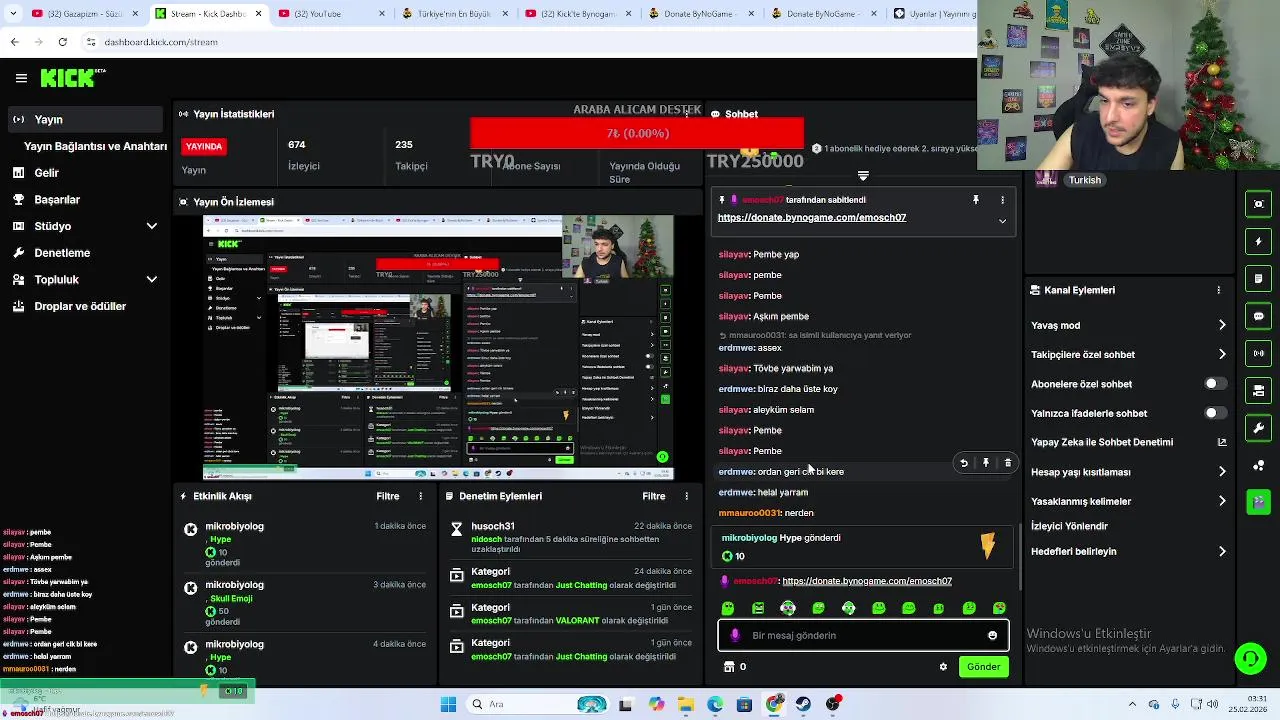Viewport: 1280px width, 720px height.
Task: Unpin the pinned message using the pin icon
Action: [x=976, y=200]
